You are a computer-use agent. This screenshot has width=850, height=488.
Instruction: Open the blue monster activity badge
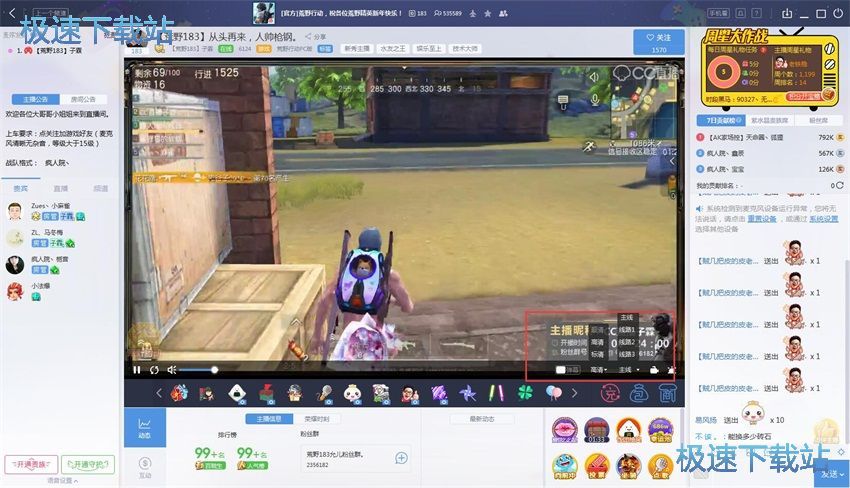pos(564,466)
